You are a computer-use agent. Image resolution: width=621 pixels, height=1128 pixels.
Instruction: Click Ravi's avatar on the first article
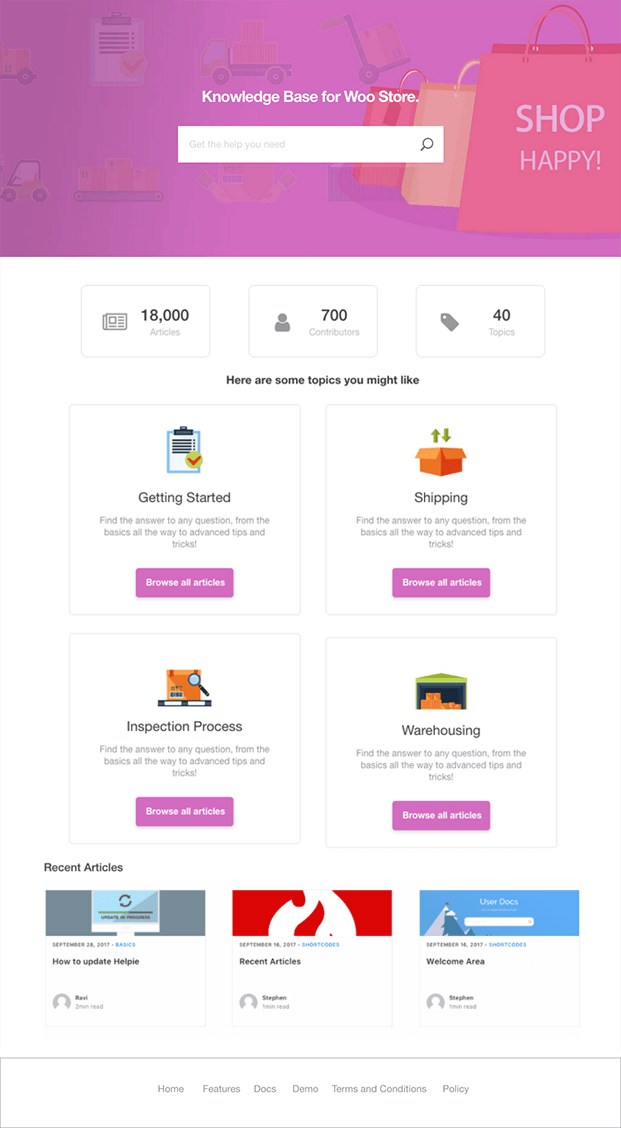click(x=62, y=1002)
